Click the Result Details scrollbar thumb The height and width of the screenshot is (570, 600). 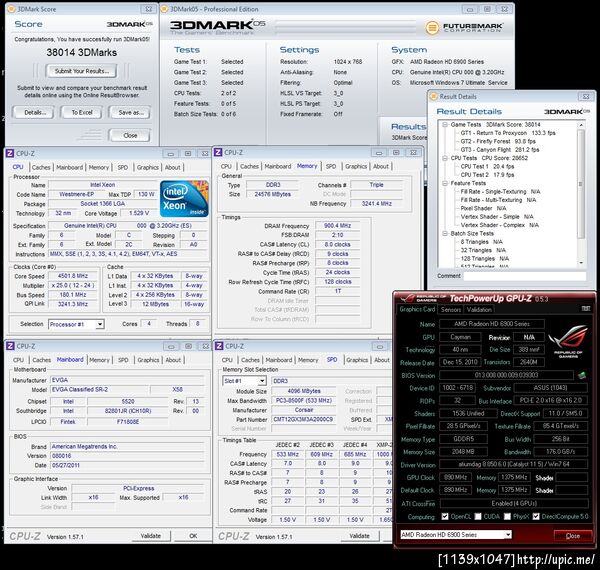(581, 184)
